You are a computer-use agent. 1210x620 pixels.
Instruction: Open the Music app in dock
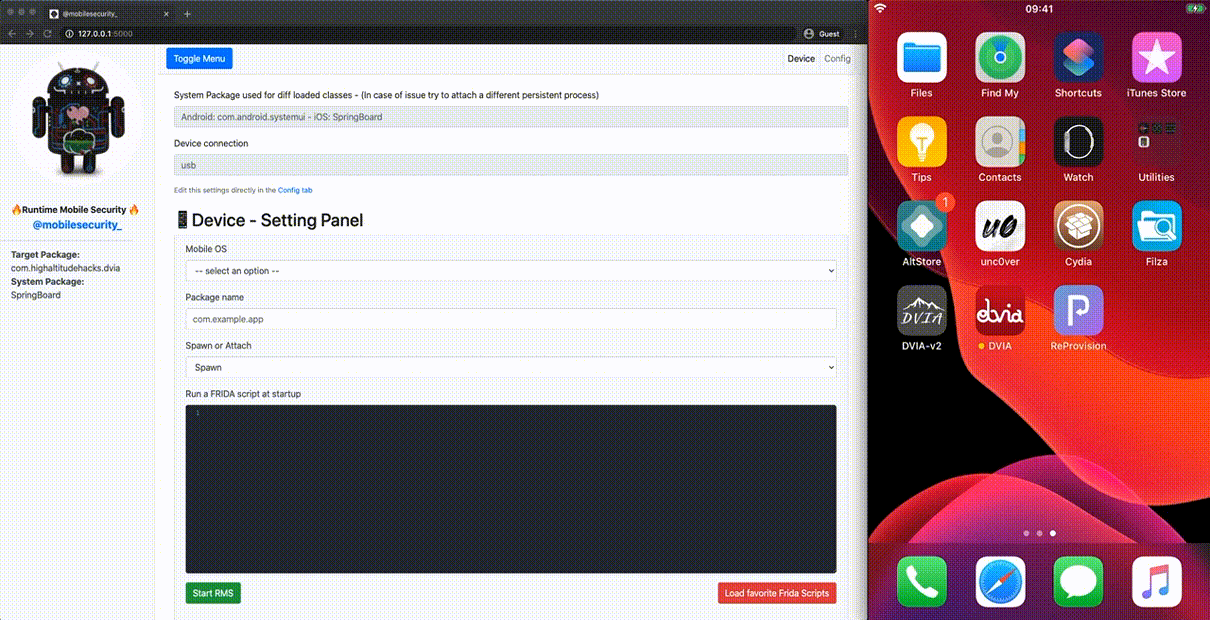click(x=1156, y=582)
